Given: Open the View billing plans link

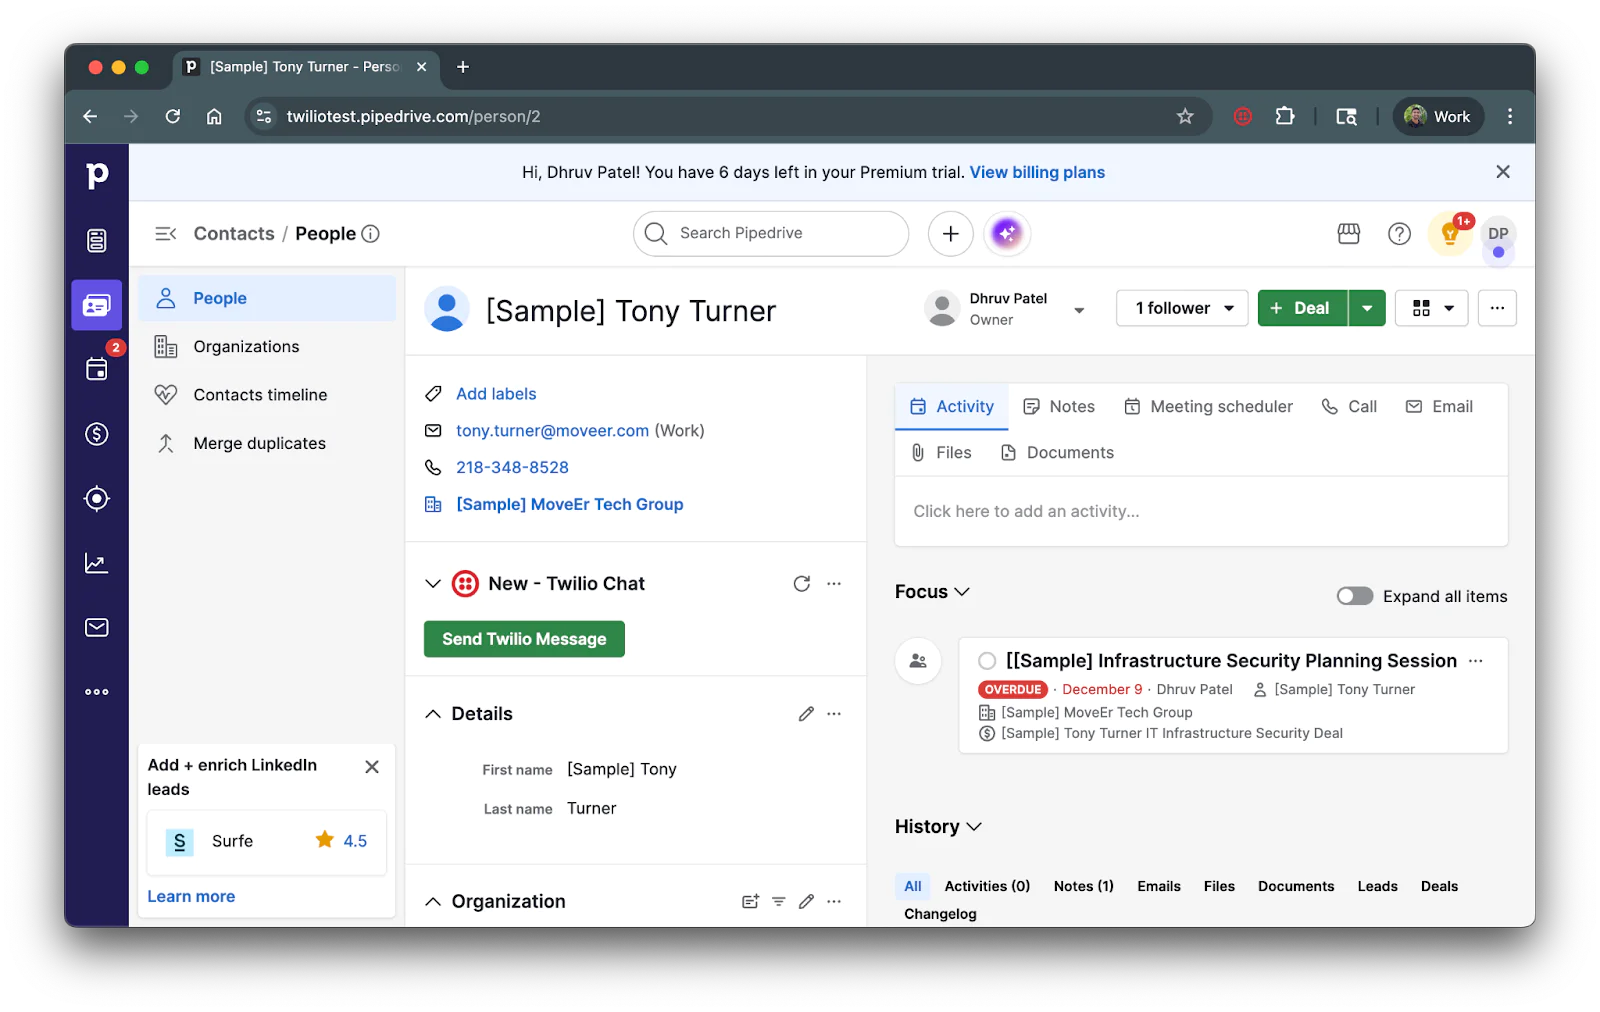Looking at the screenshot, I should coord(1036,171).
